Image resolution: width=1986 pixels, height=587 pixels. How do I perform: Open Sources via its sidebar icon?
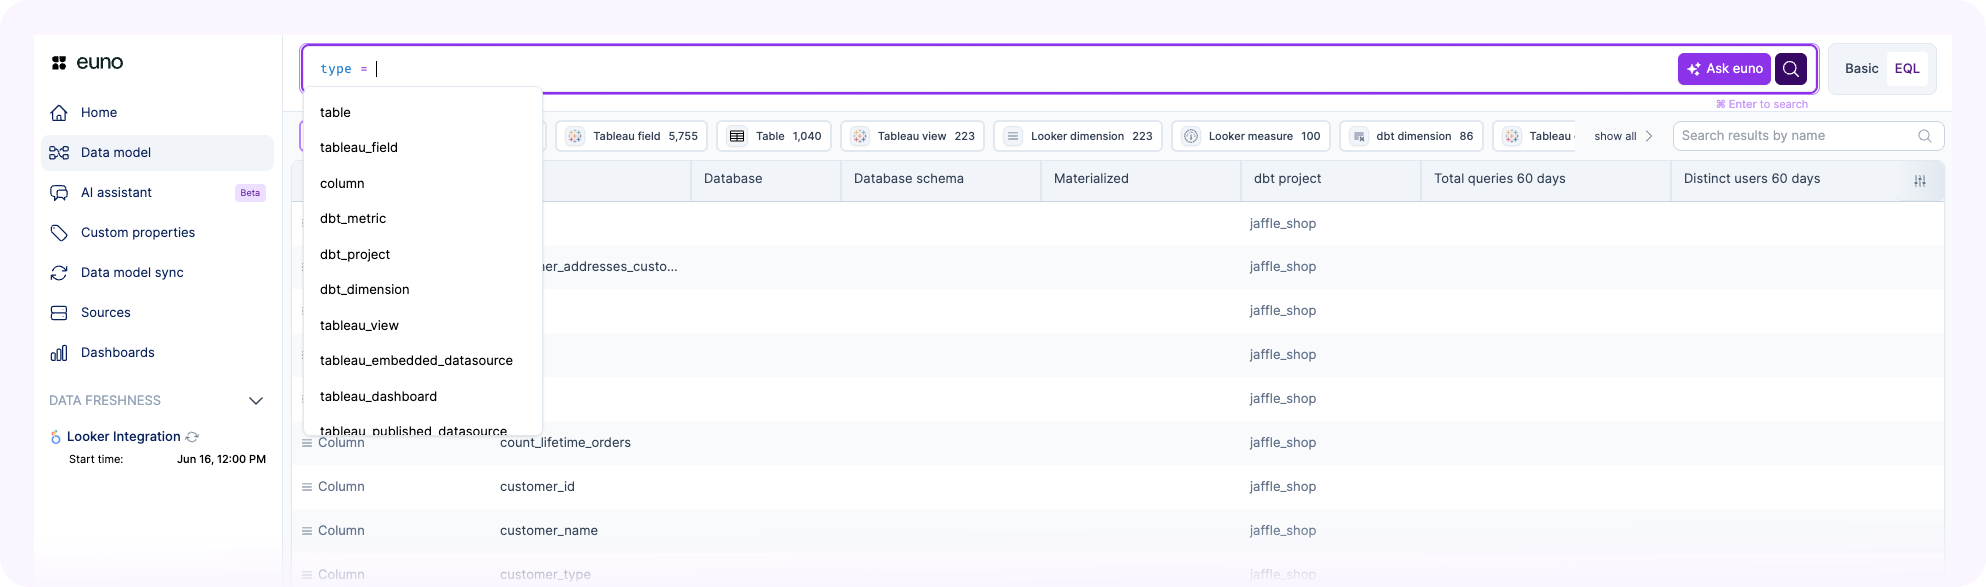coord(59,313)
